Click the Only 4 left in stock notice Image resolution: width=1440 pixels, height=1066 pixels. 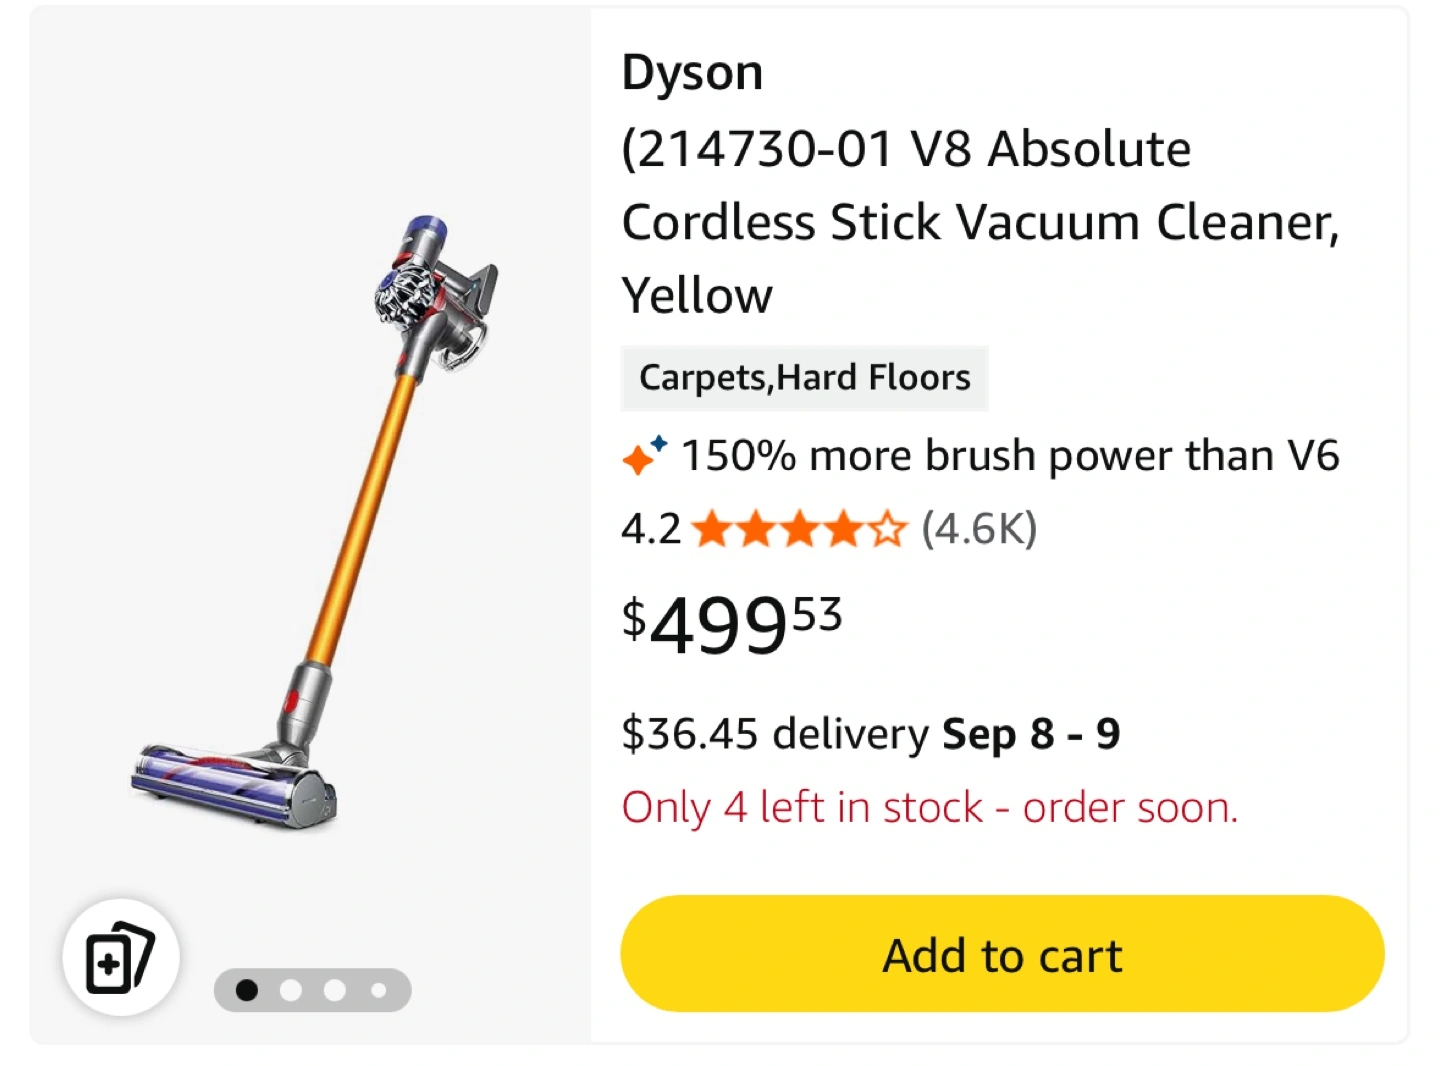[930, 807]
